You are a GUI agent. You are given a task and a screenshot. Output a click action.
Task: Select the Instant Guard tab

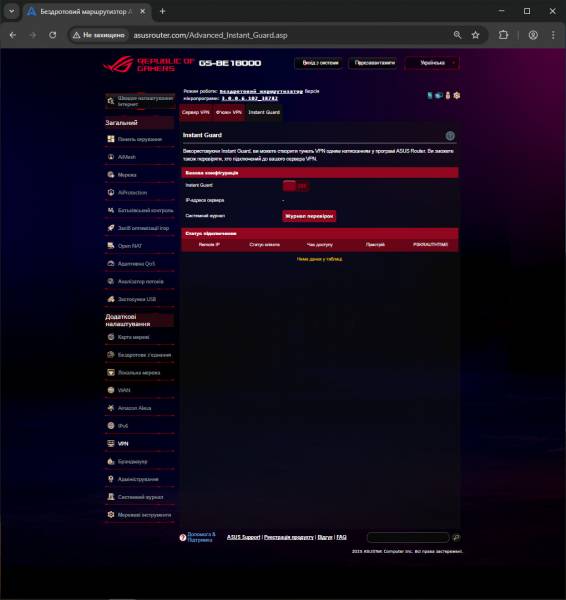tap(264, 112)
